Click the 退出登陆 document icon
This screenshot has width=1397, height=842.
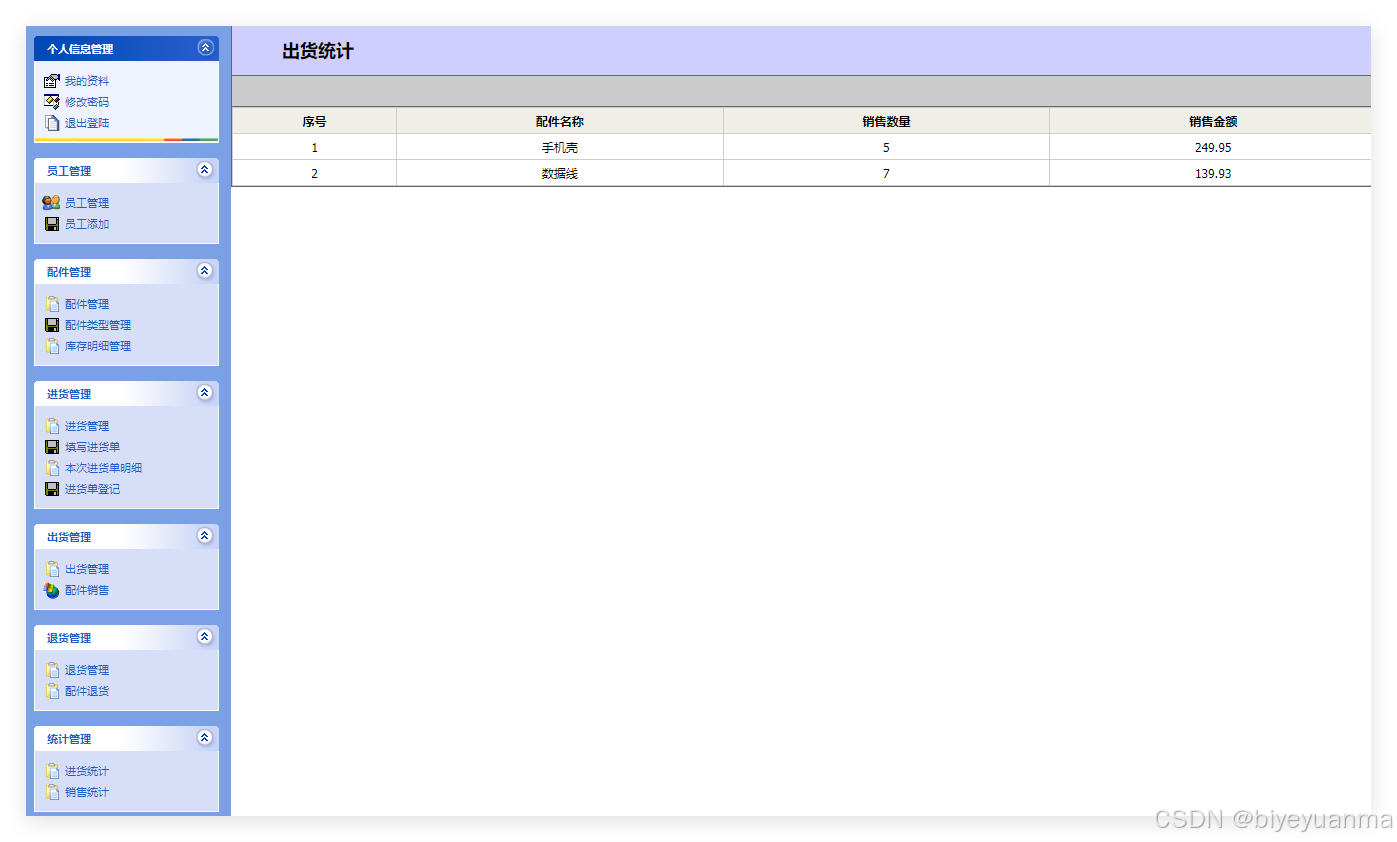pos(52,122)
